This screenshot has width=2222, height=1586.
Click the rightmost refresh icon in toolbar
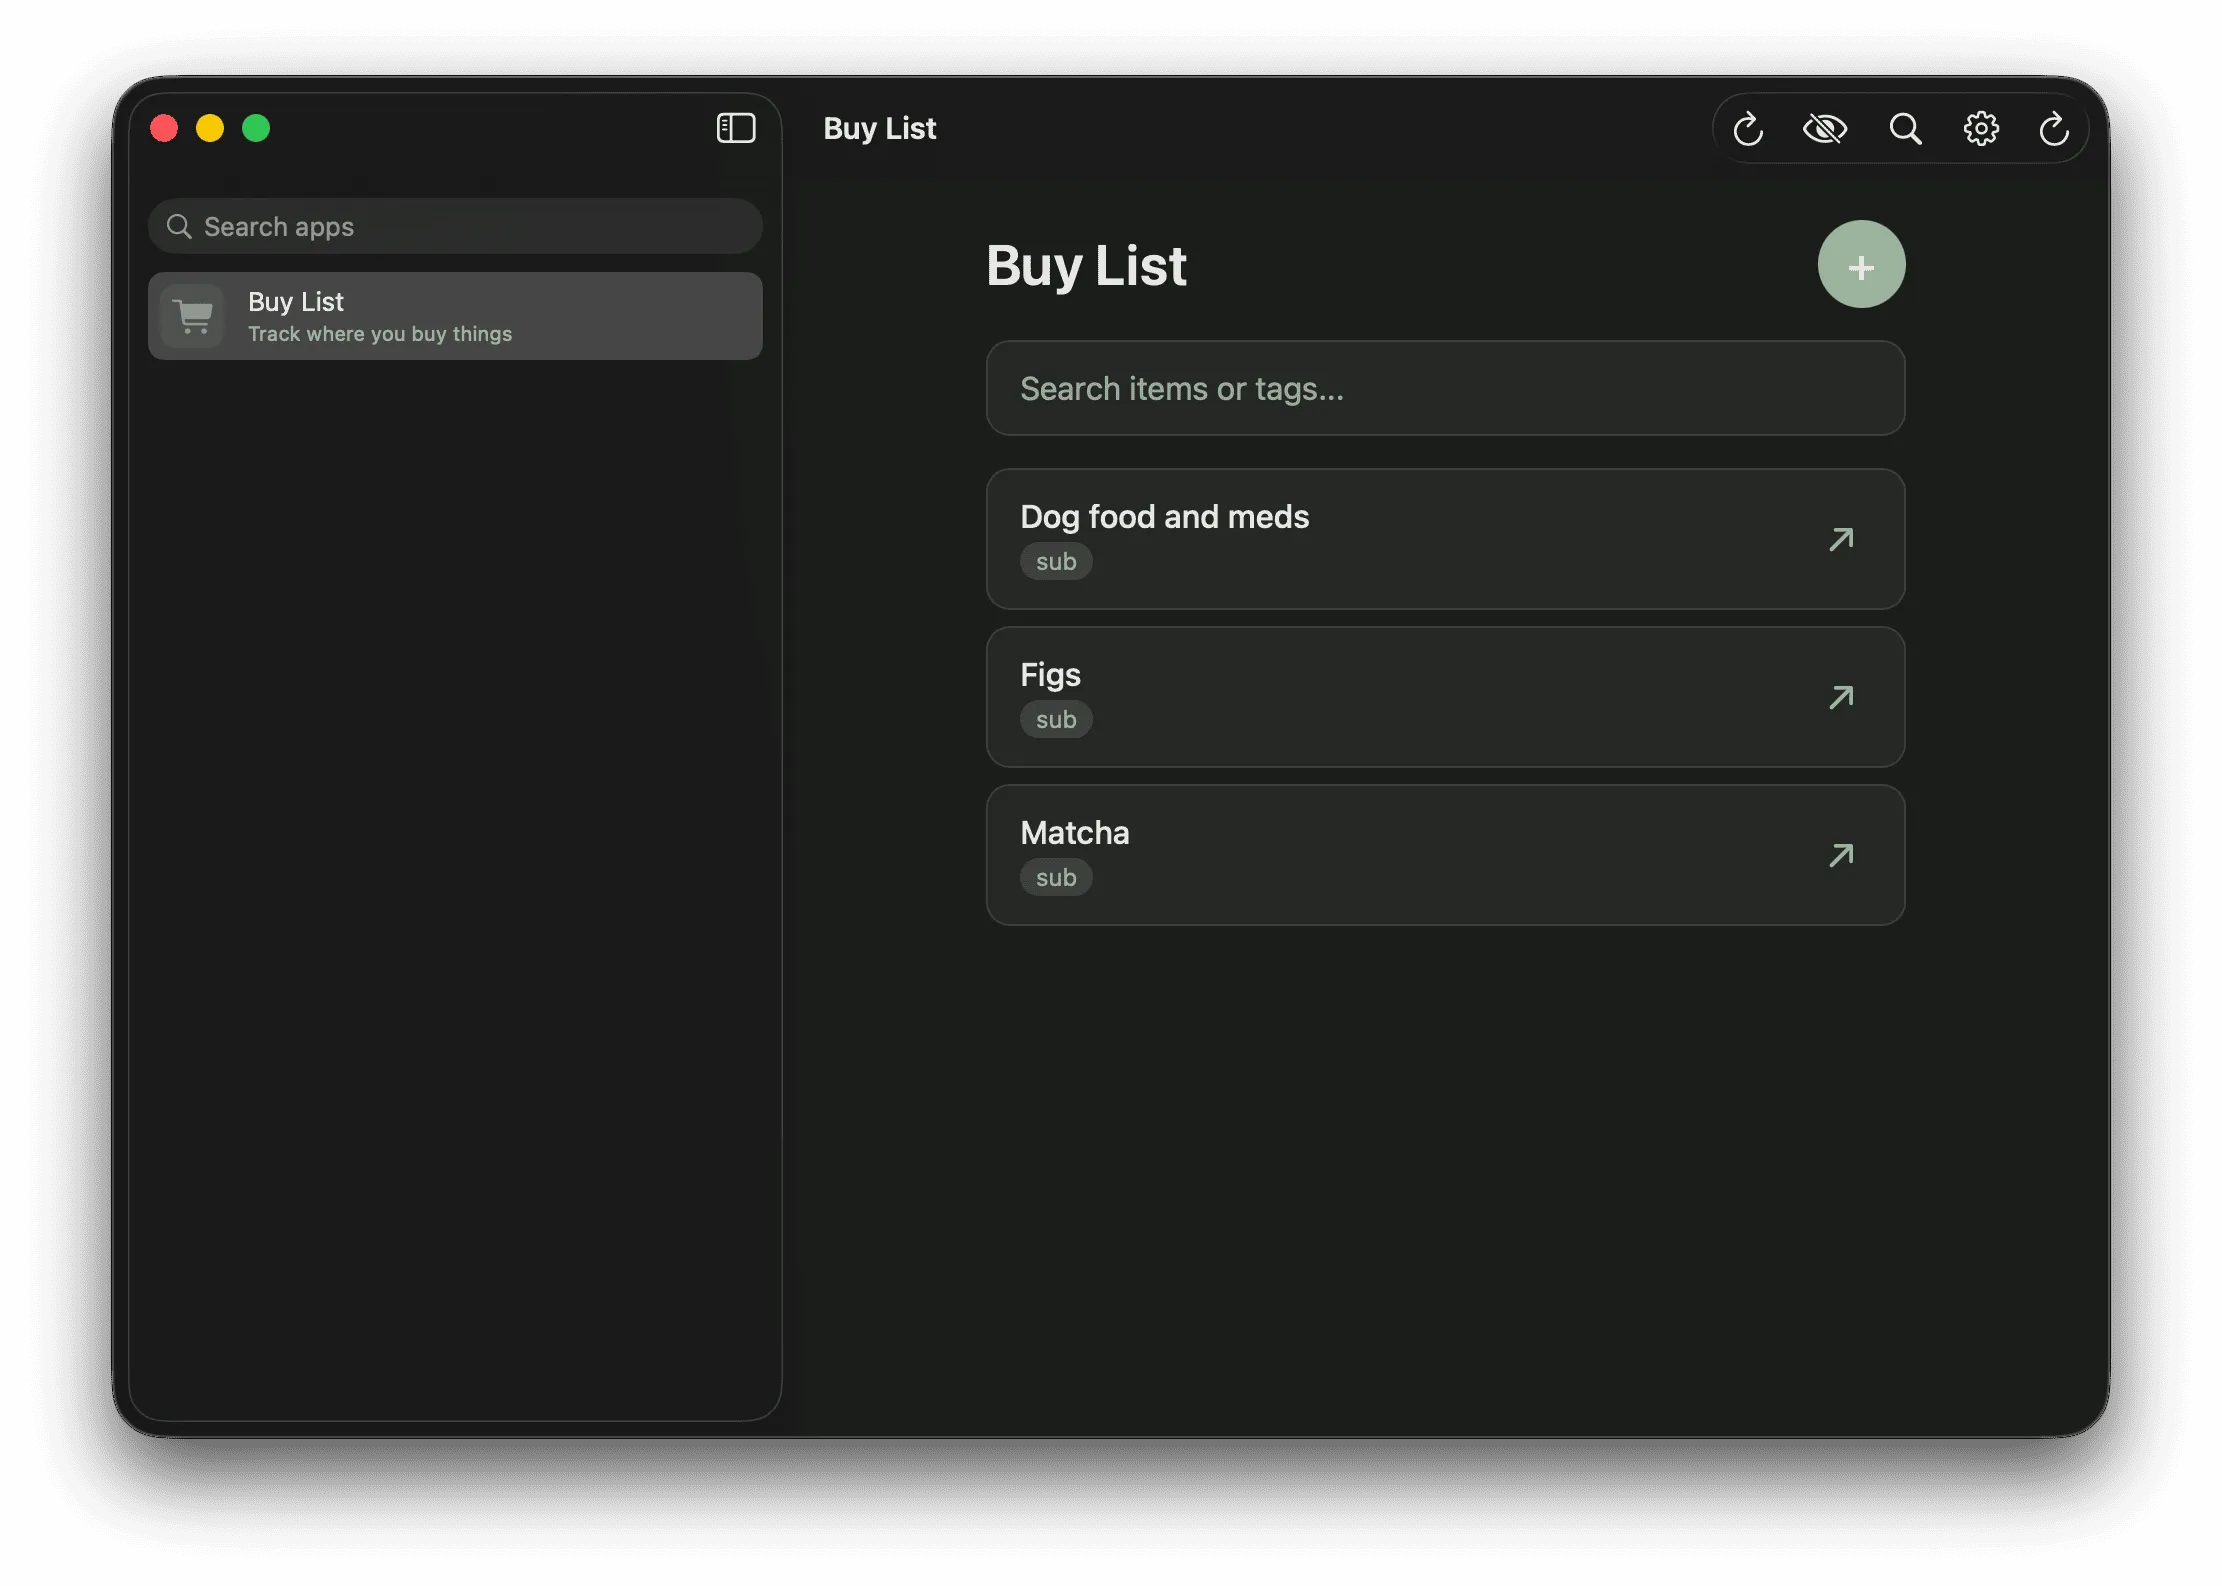coord(2054,128)
